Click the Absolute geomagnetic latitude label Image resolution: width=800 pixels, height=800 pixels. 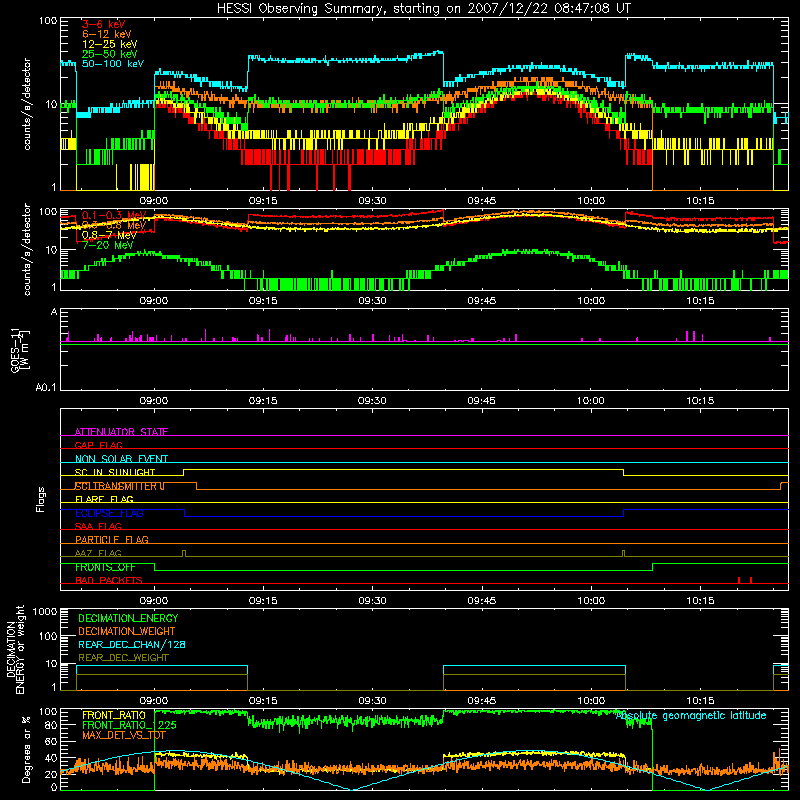point(691,716)
